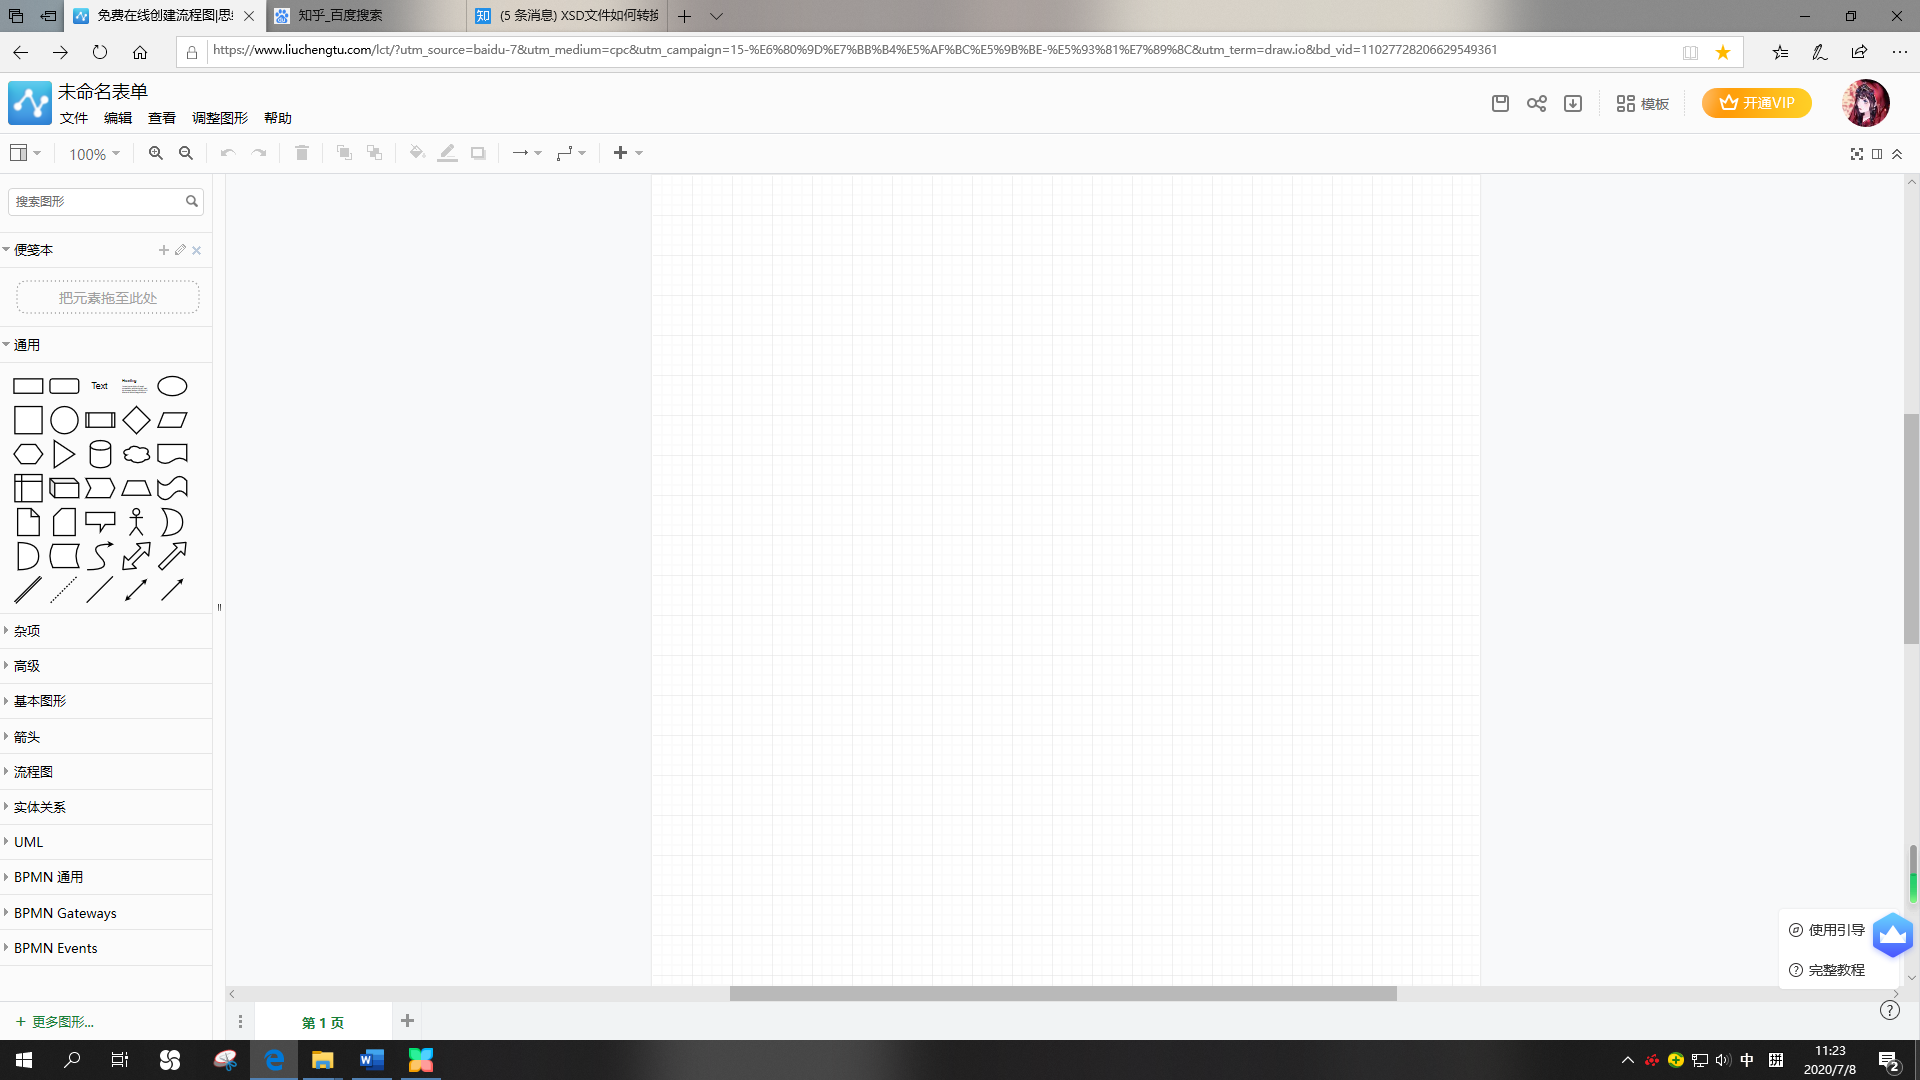Click the 开通VIP button

click(1757, 103)
